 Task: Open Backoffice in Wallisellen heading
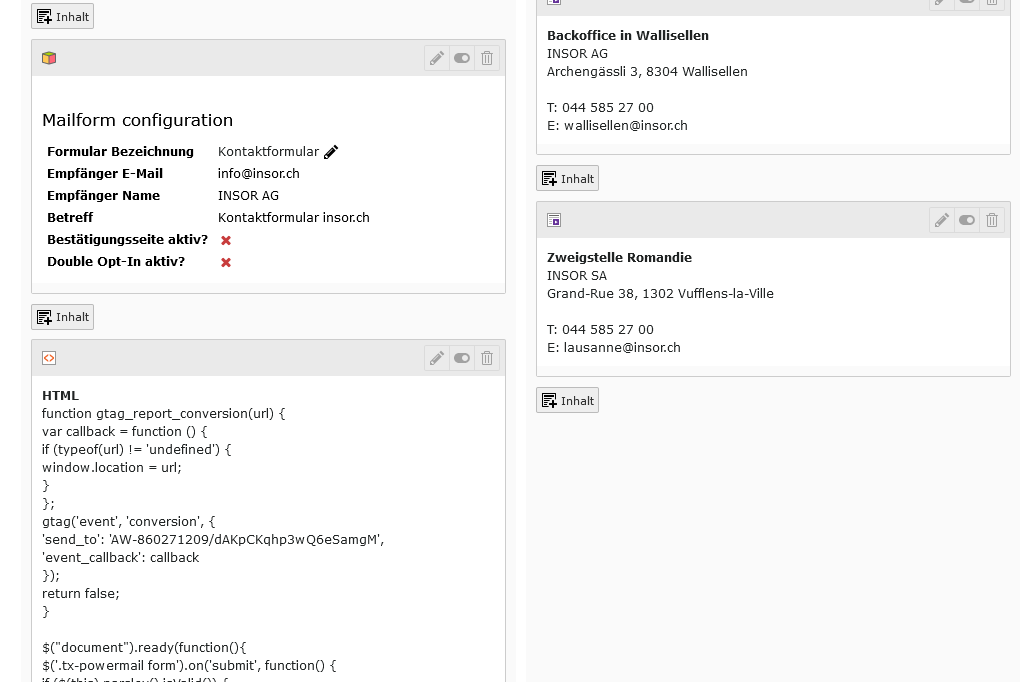[628, 36]
